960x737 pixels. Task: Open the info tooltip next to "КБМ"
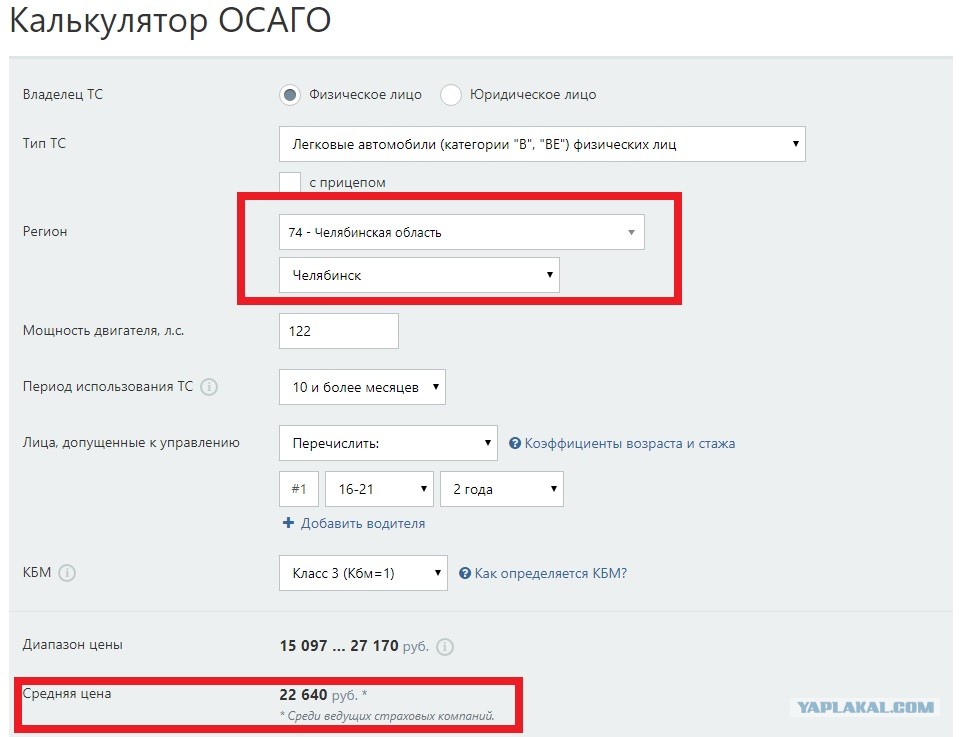66,573
